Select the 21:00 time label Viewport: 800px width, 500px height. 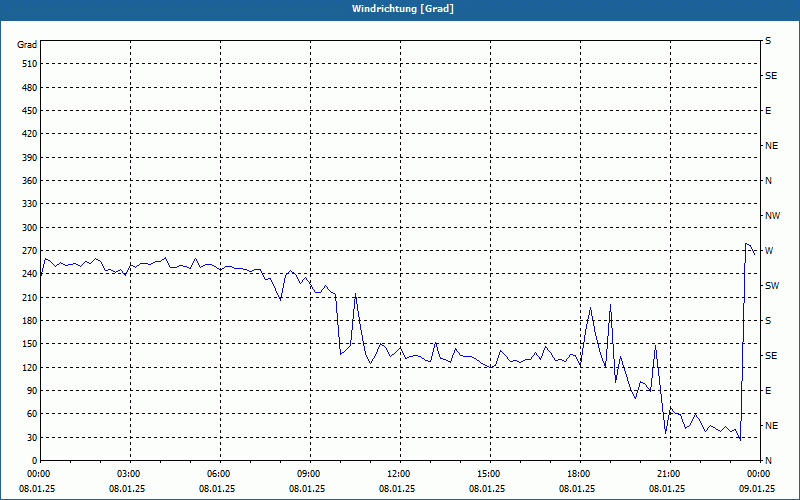[x=670, y=474]
